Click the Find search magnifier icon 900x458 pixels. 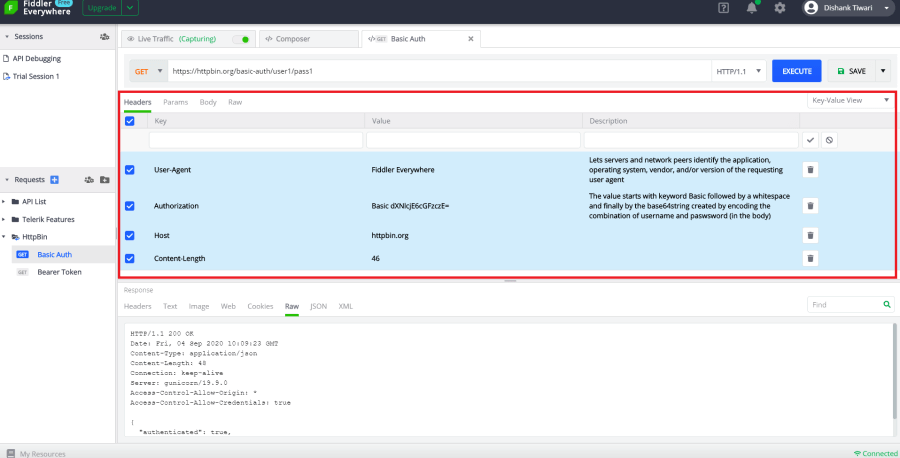[887, 305]
